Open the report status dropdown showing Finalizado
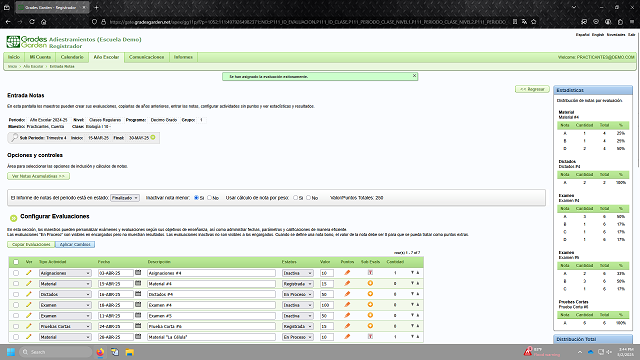The image size is (640, 360). (125, 198)
